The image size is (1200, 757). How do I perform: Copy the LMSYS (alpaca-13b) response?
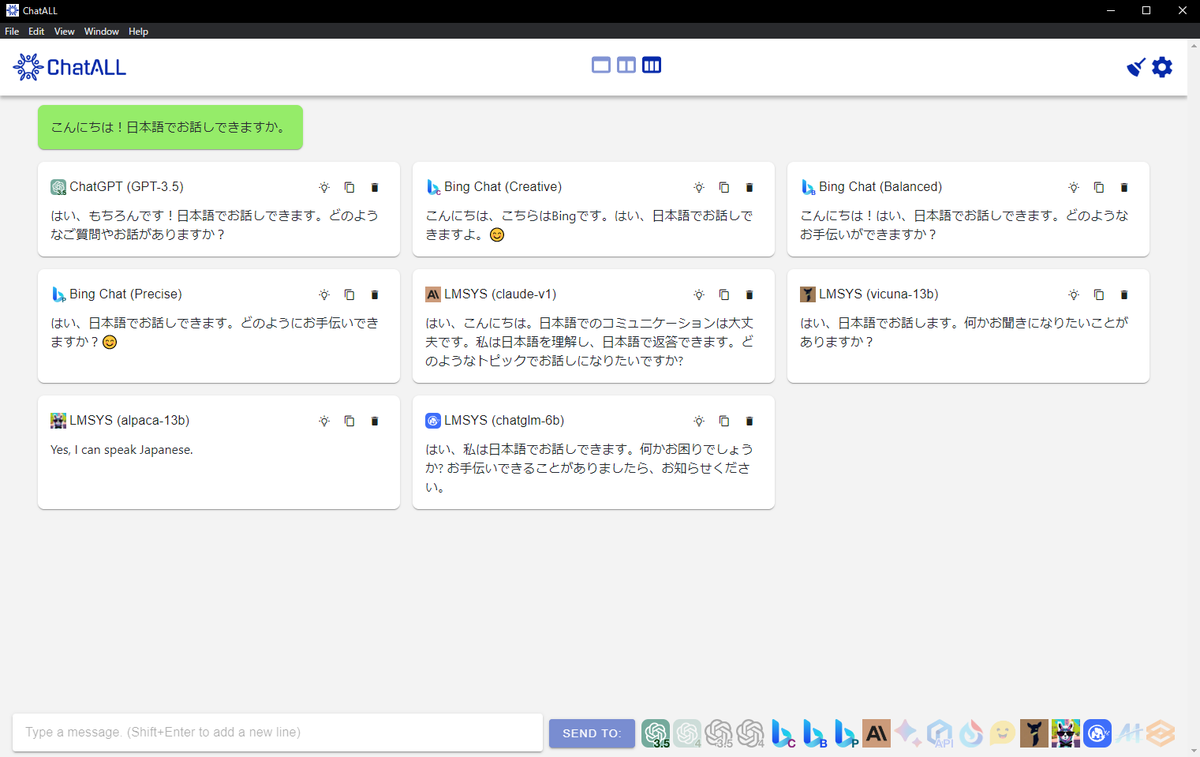pos(349,421)
